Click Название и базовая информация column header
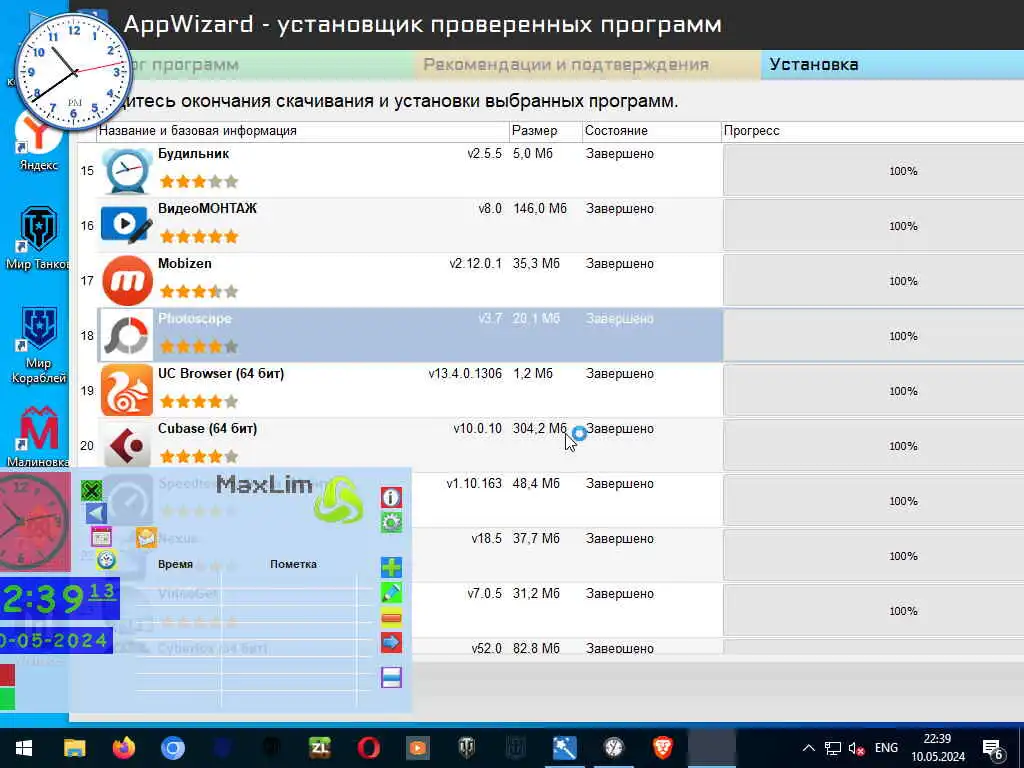This screenshot has width=1024, height=768. 303,131
